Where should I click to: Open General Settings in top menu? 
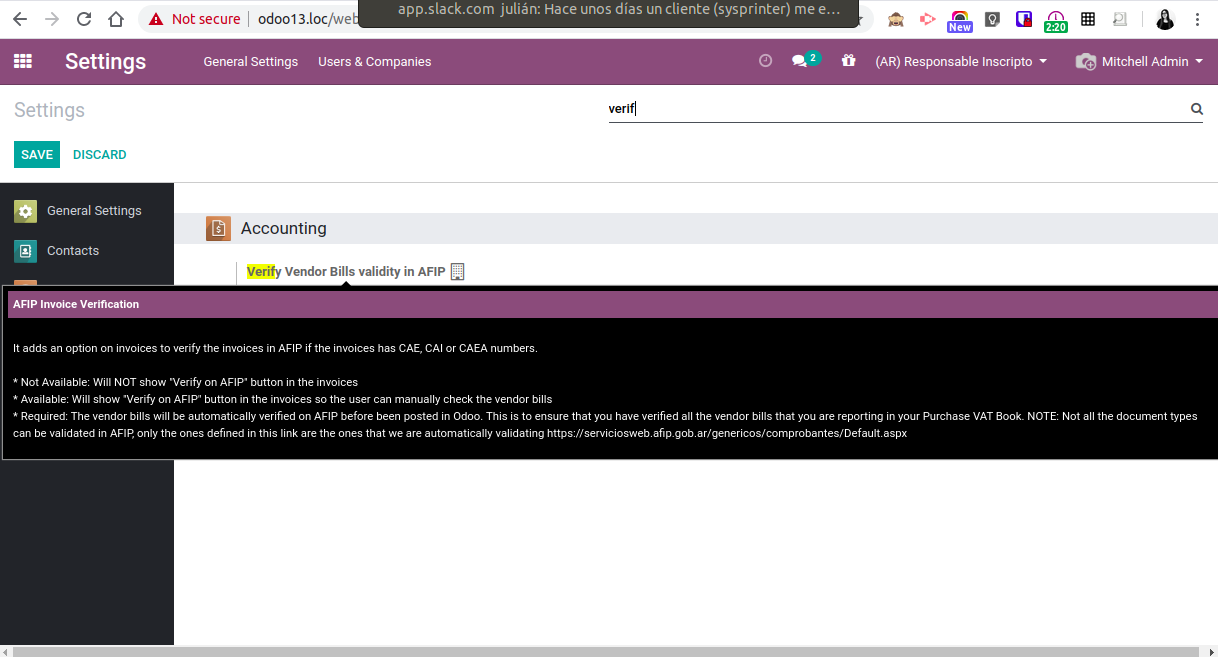click(x=251, y=61)
